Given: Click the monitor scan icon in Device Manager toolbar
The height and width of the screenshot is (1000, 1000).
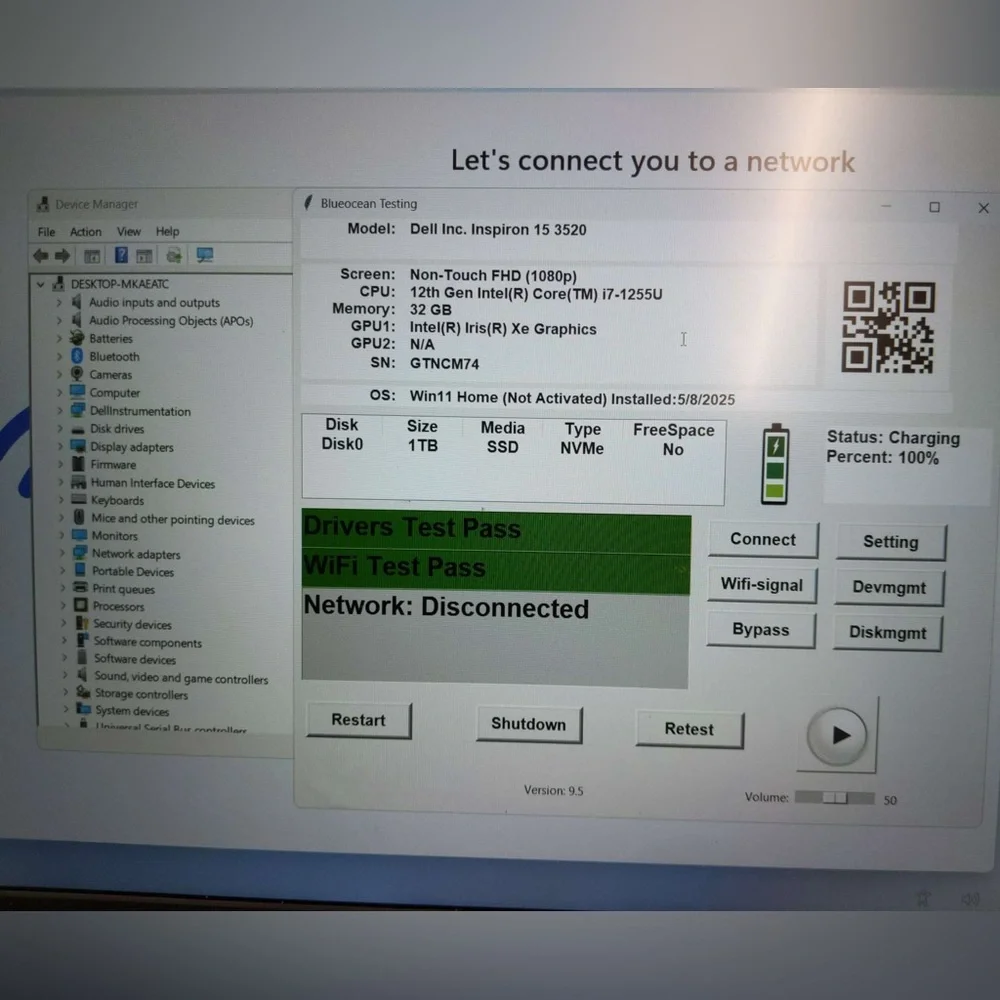Looking at the screenshot, I should point(205,256).
